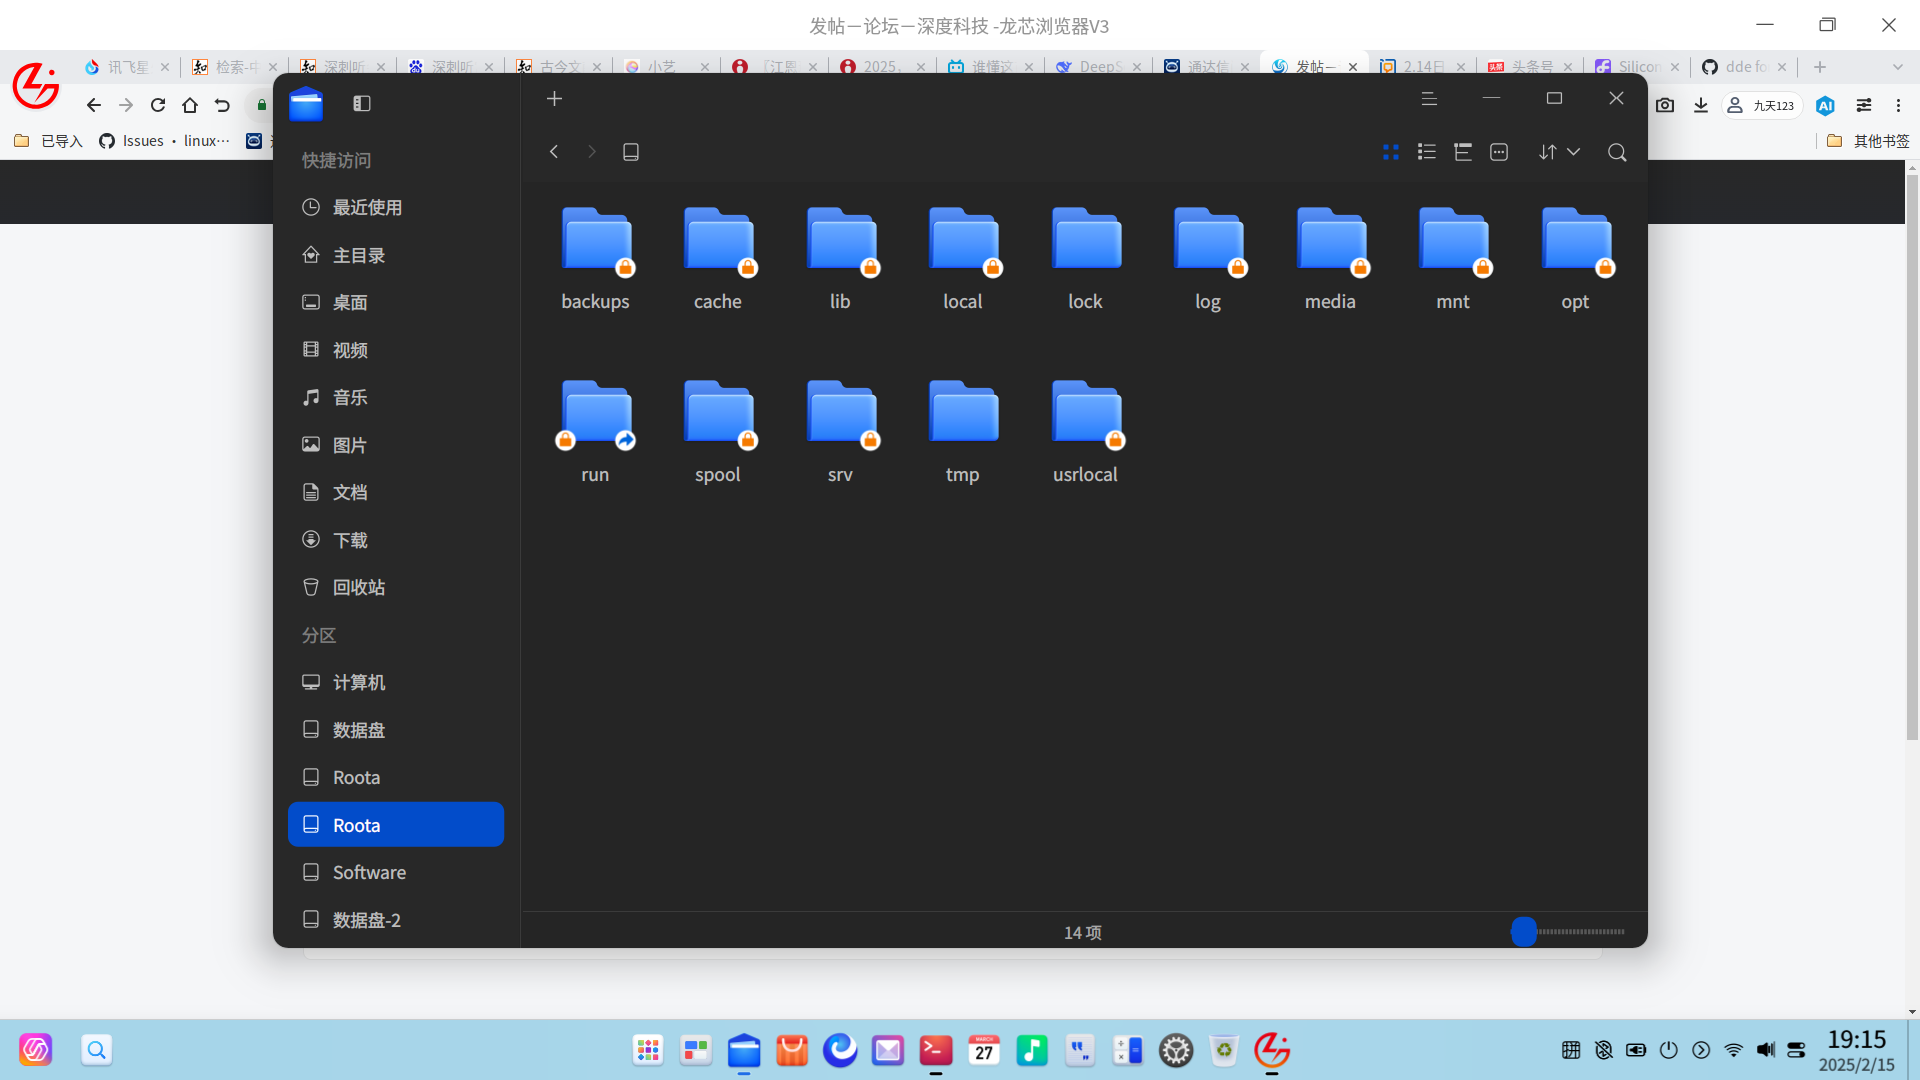Open 下载 downloads in sidebar
This screenshot has width=1920, height=1080.
(x=396, y=540)
